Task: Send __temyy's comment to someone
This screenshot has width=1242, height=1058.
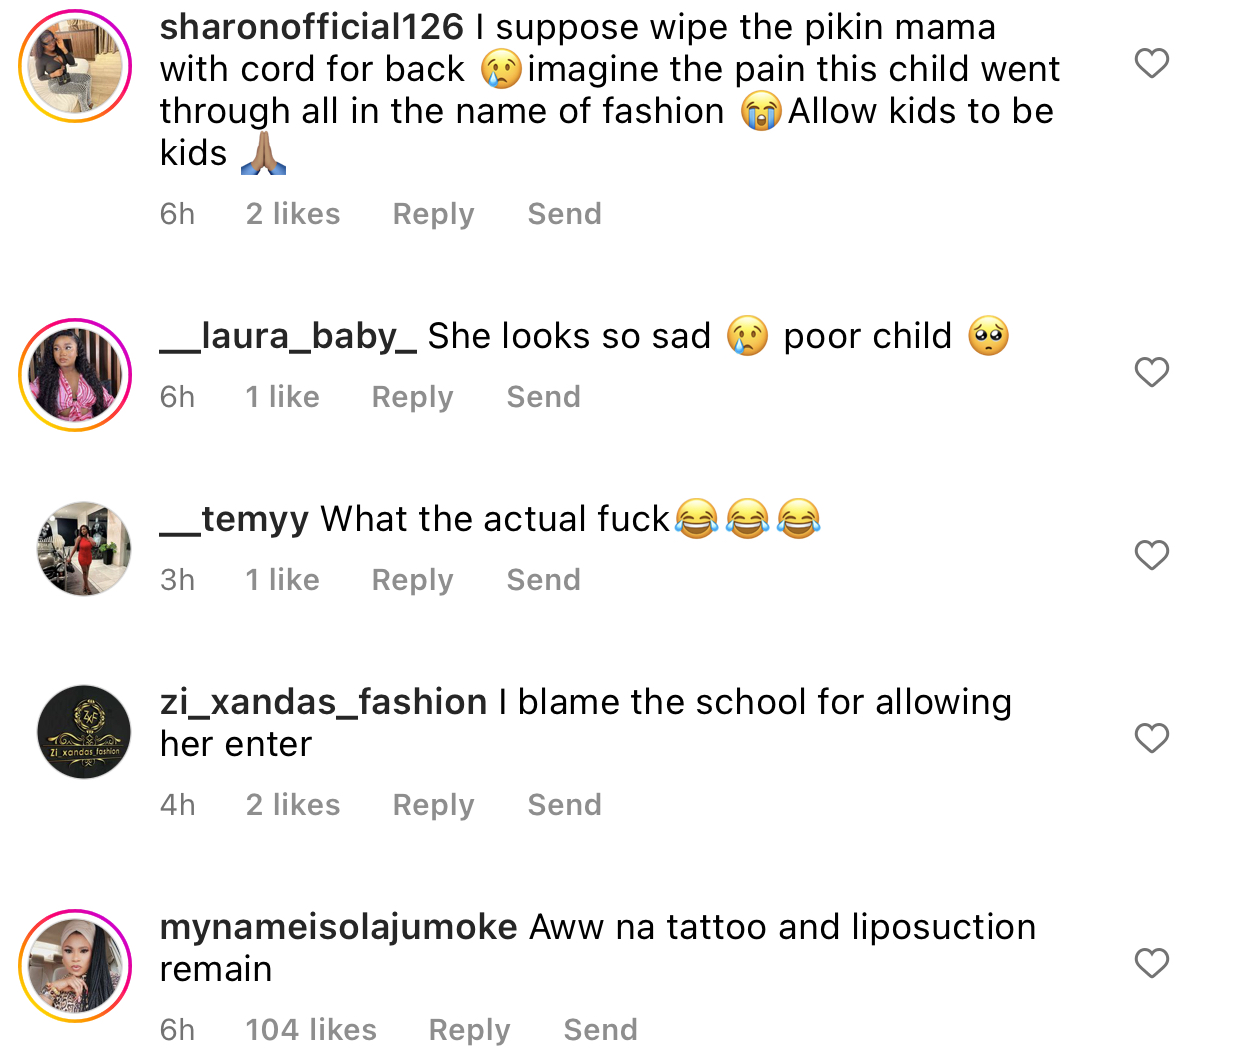Action: click(x=543, y=580)
